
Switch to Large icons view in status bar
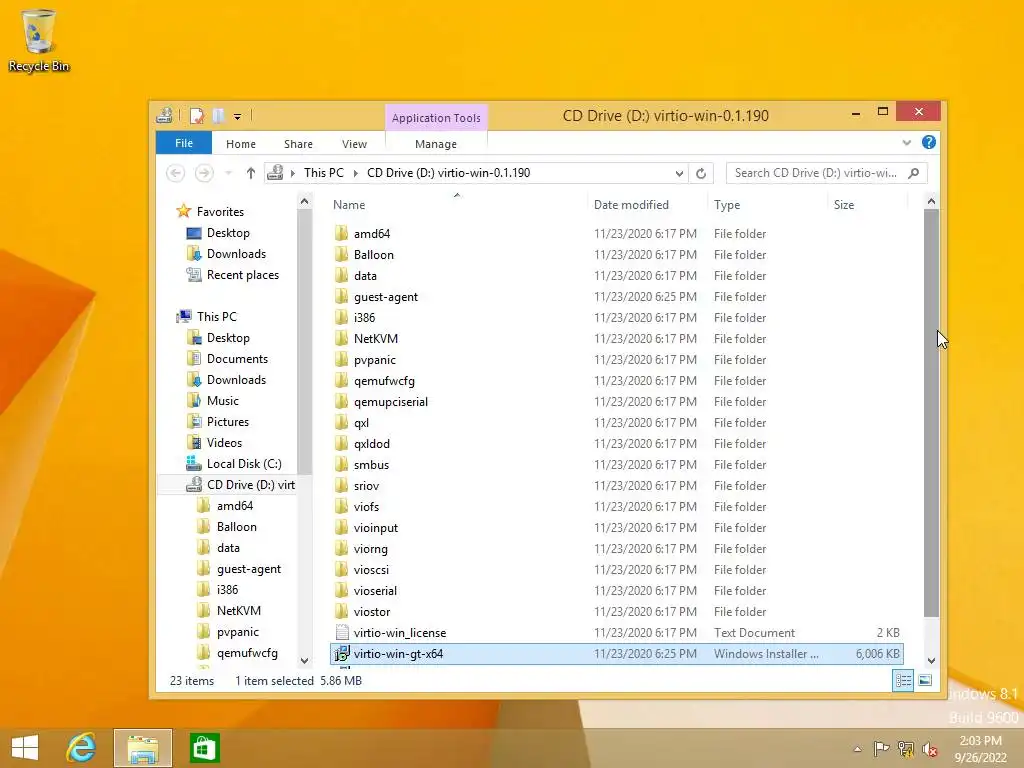(x=925, y=680)
